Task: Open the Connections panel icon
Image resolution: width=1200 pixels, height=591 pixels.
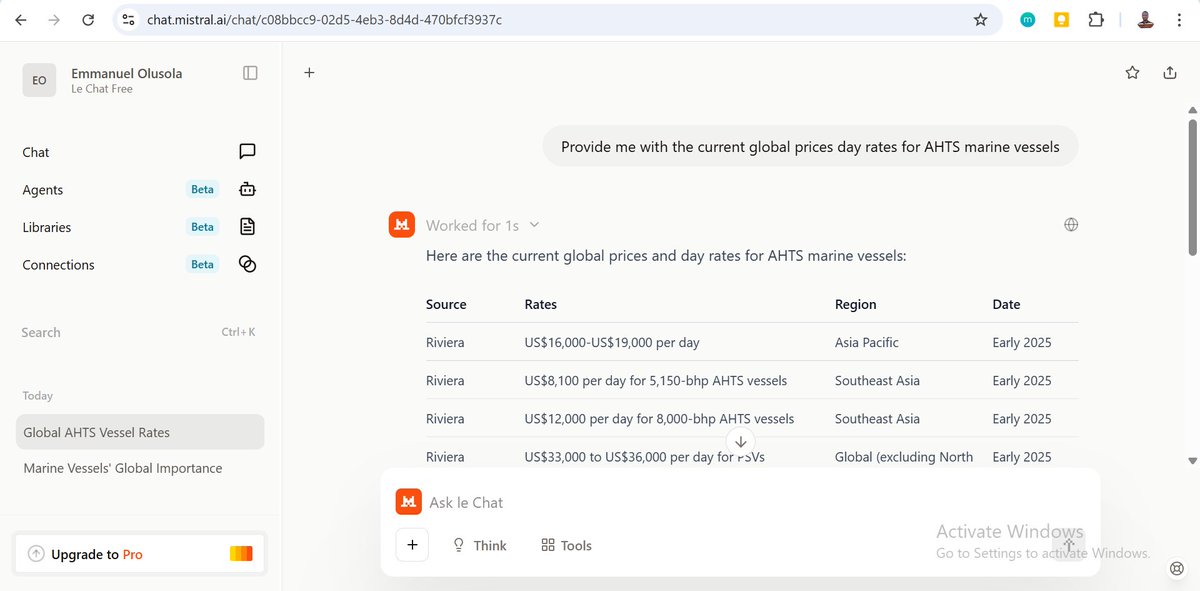Action: click(x=247, y=264)
